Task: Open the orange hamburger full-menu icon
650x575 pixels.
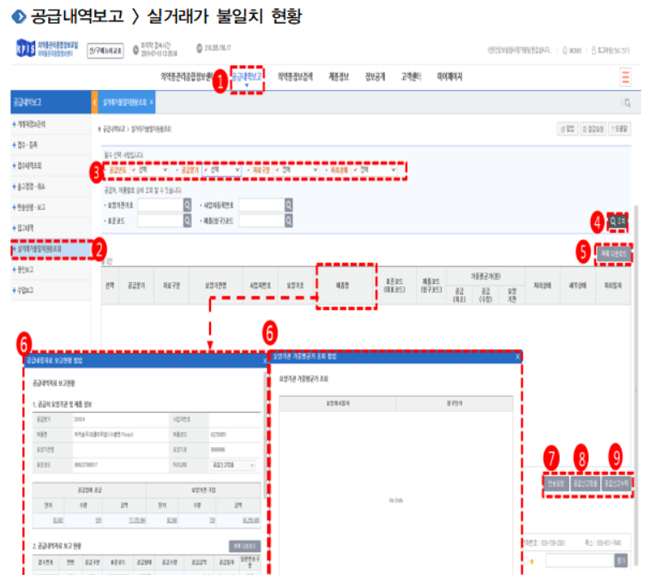Action: pos(626,77)
